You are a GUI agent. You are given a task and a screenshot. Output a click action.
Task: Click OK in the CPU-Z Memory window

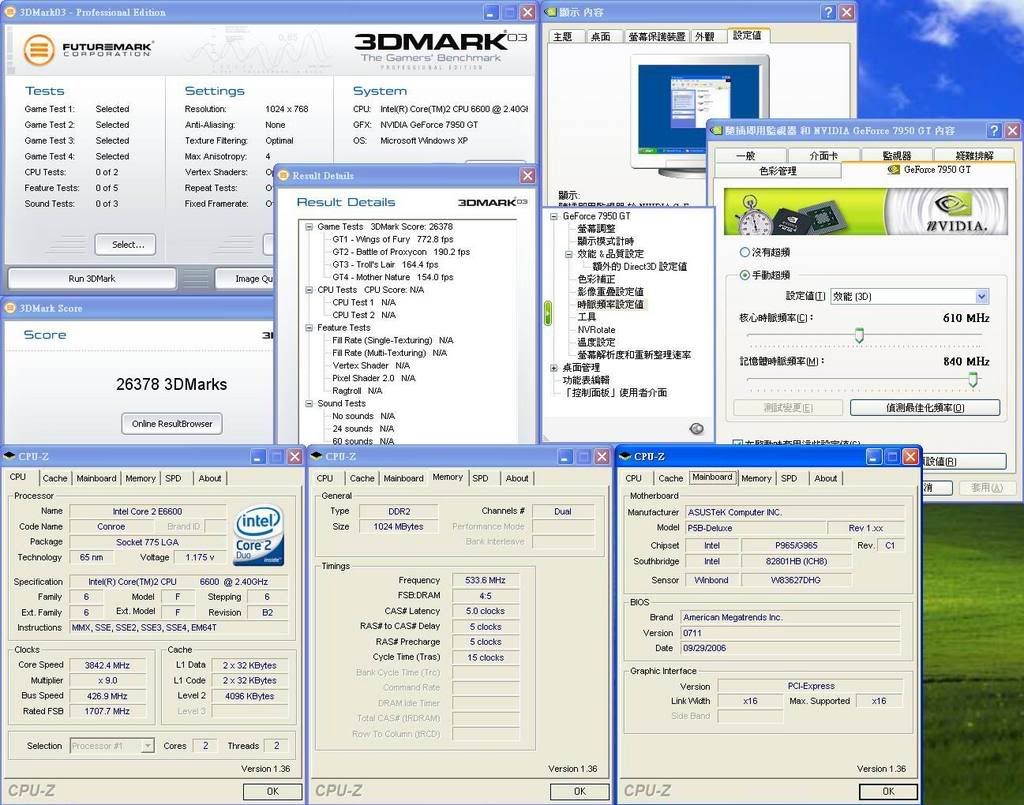[x=579, y=791]
